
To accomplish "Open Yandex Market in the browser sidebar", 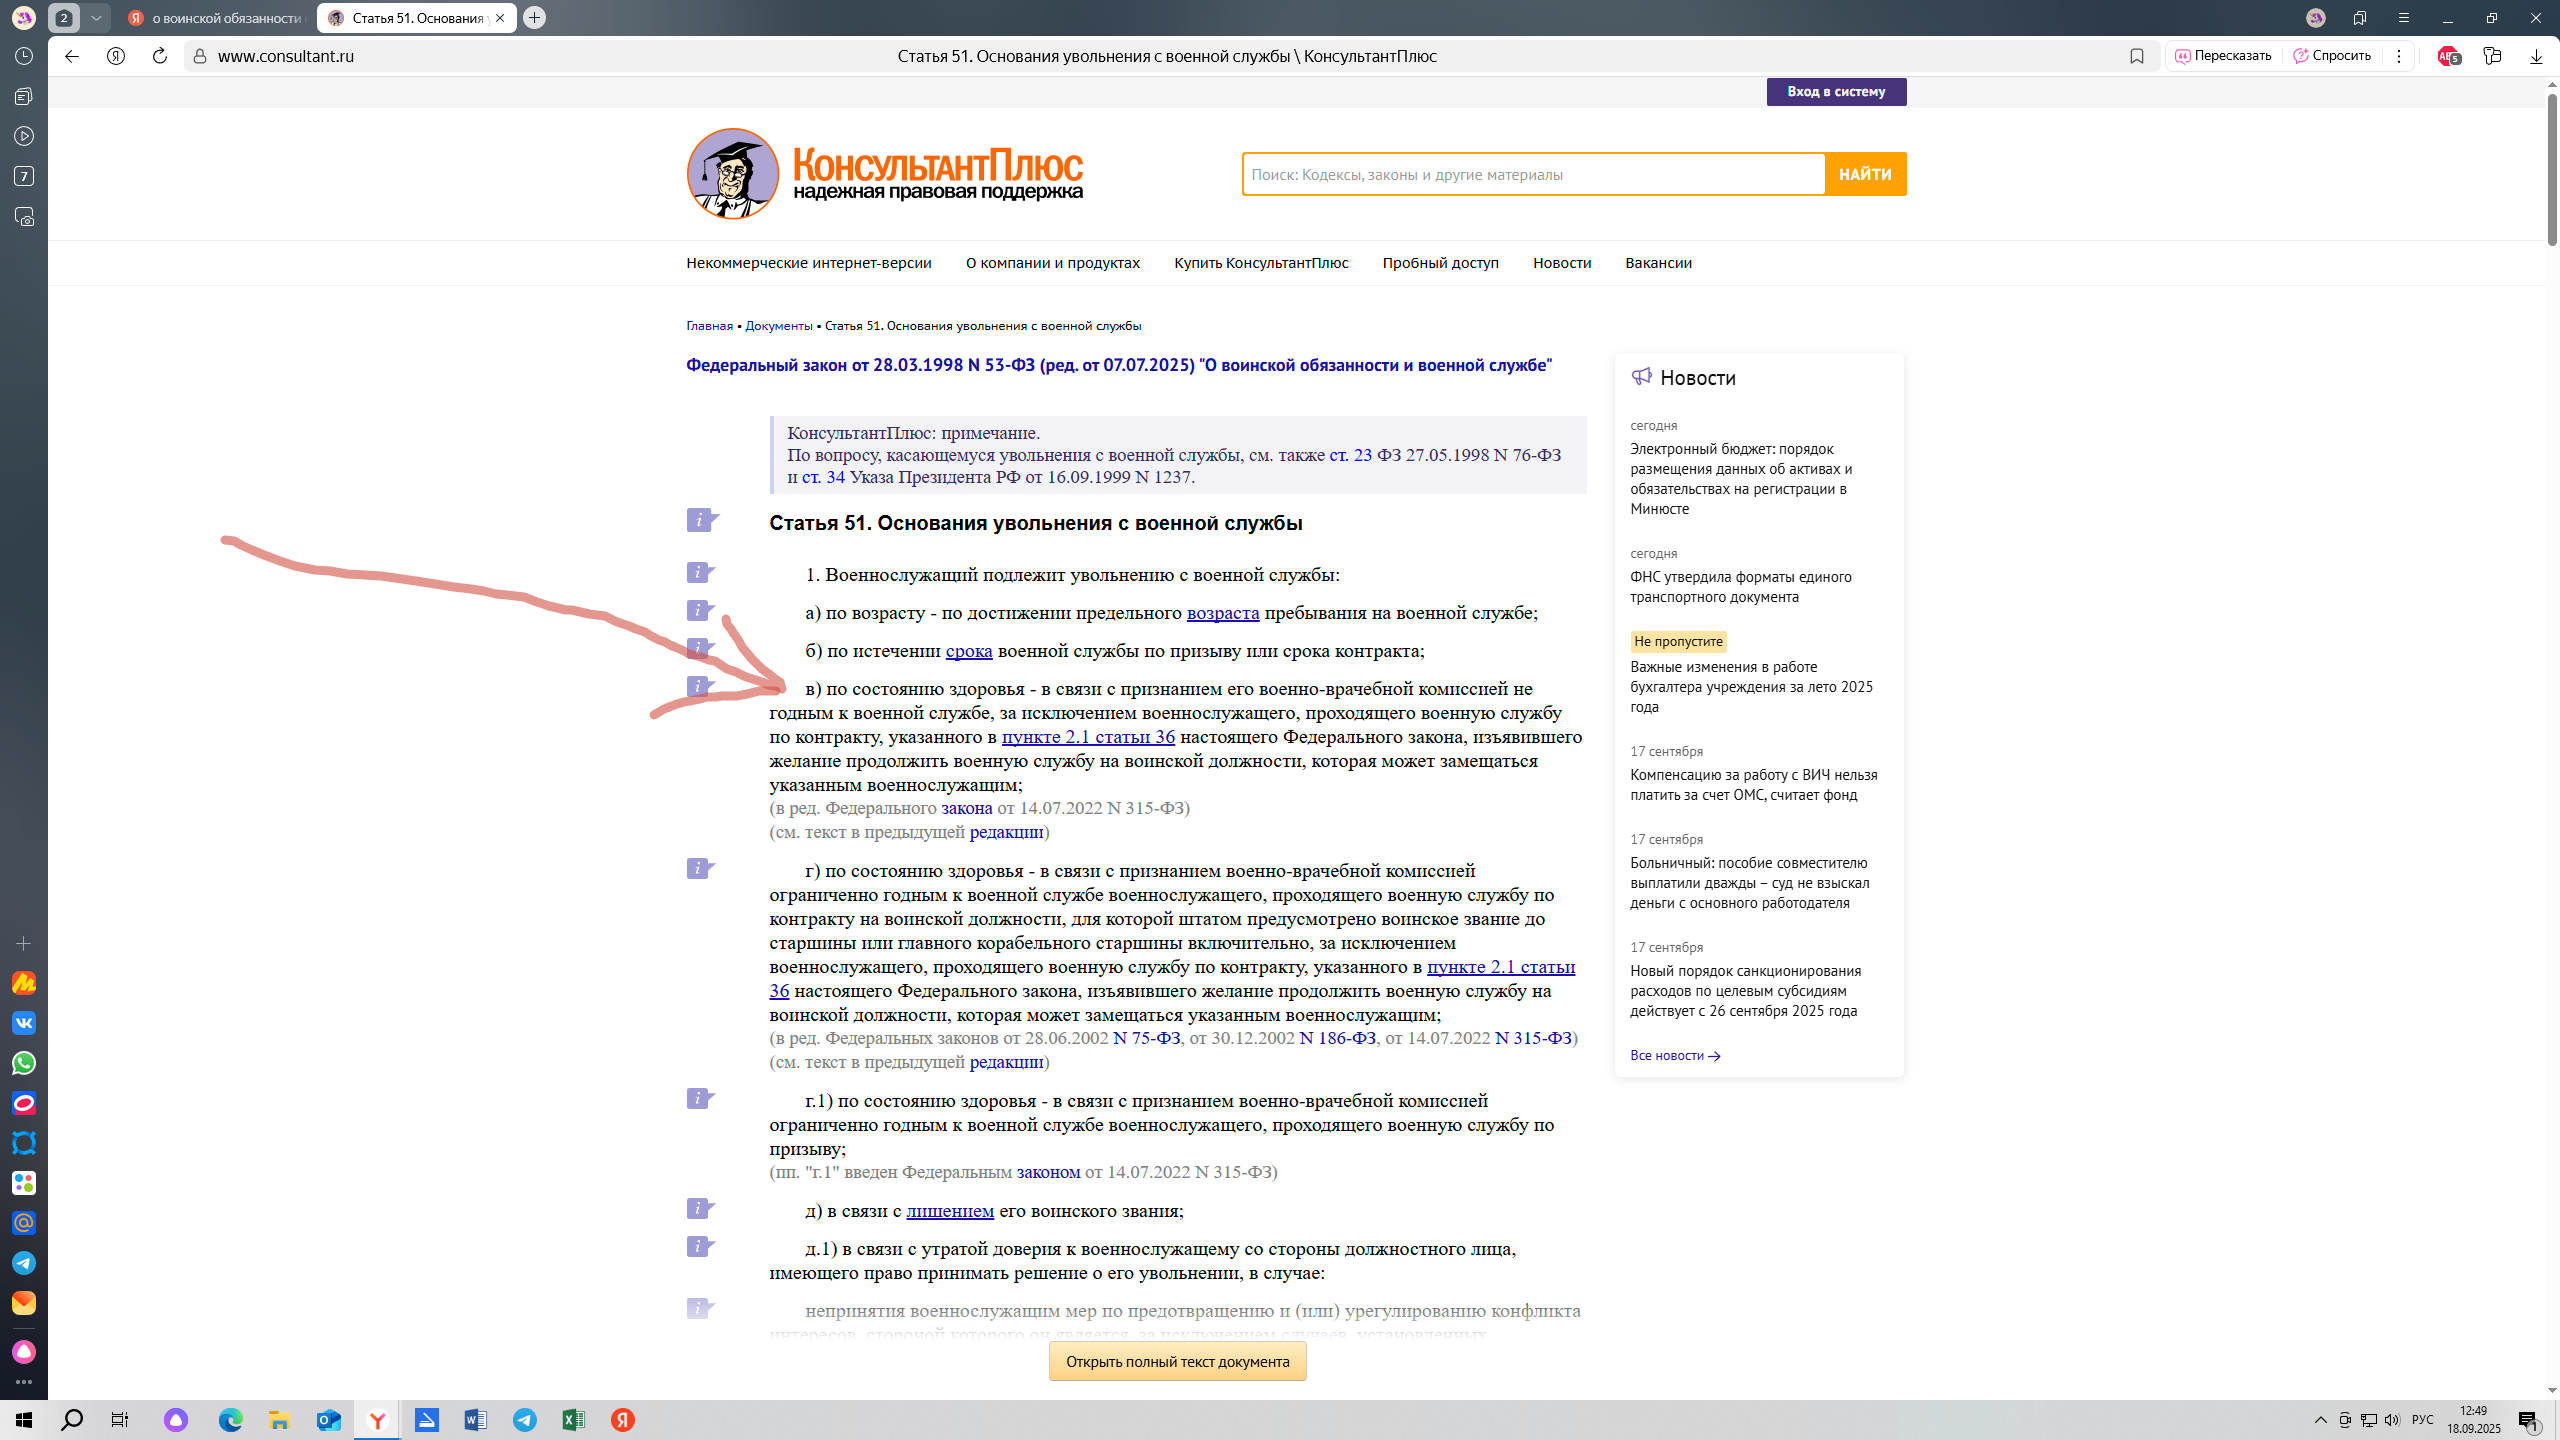I will (24, 983).
